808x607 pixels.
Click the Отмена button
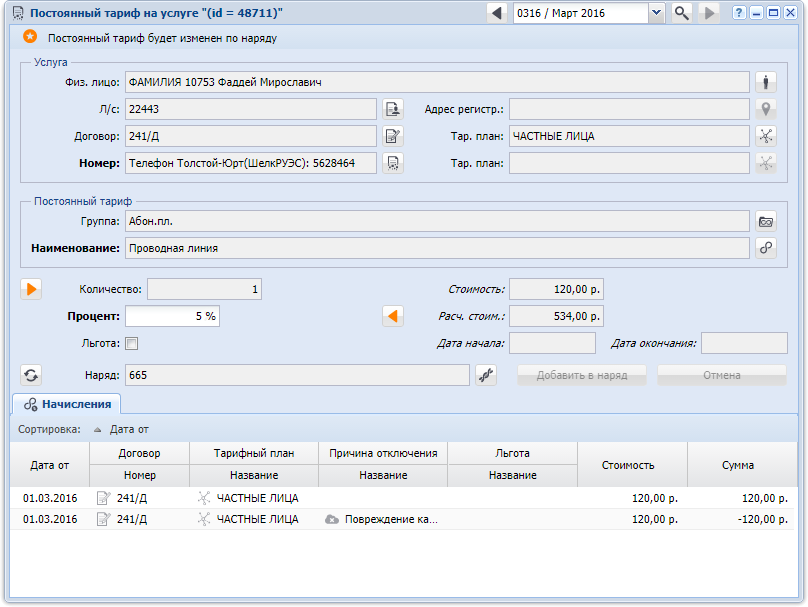click(x=722, y=375)
